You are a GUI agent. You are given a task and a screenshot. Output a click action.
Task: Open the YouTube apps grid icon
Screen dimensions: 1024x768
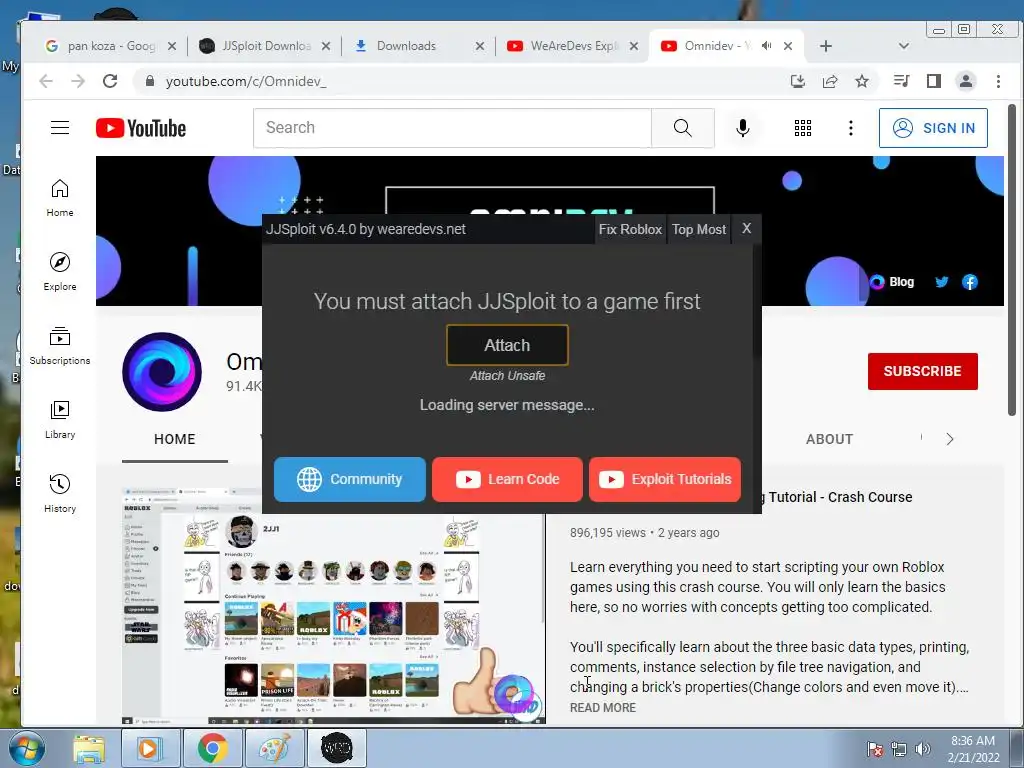[x=803, y=128]
